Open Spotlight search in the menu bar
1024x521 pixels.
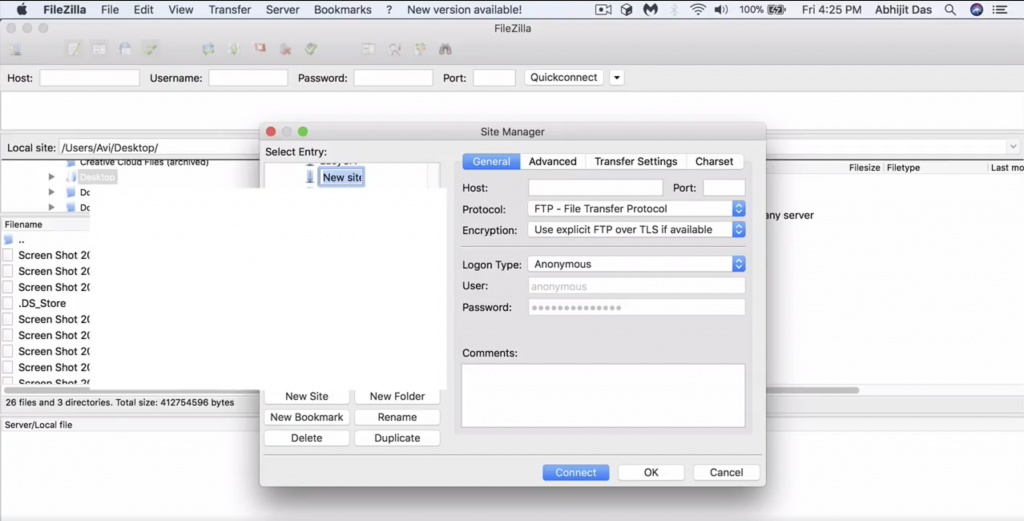[950, 10]
